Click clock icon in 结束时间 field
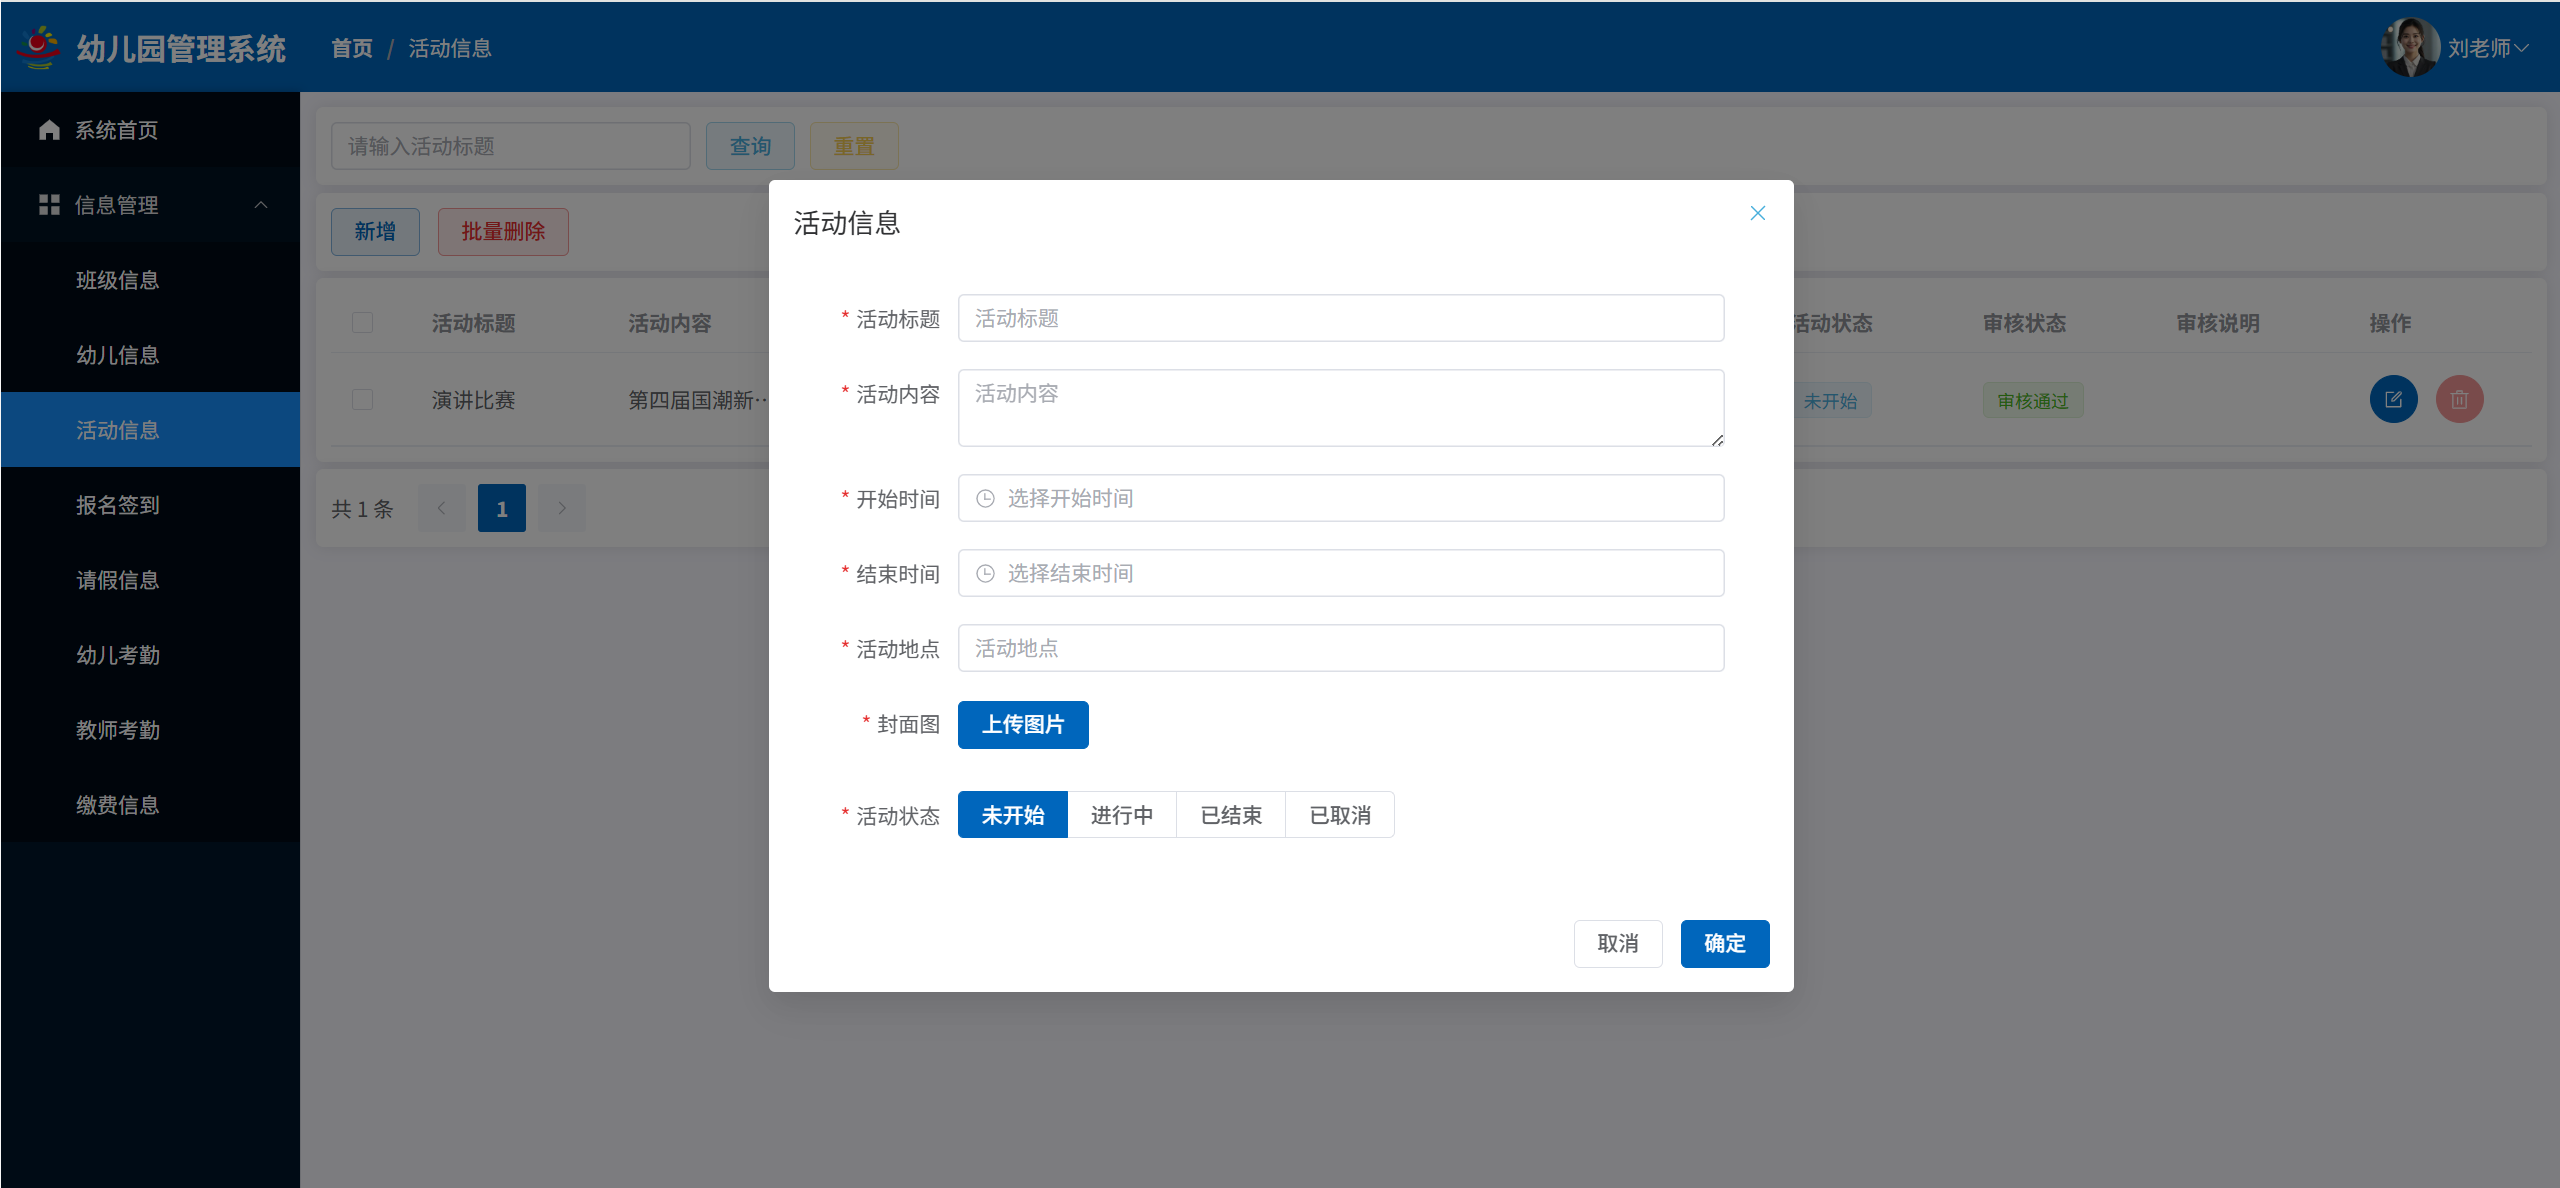 [x=985, y=573]
